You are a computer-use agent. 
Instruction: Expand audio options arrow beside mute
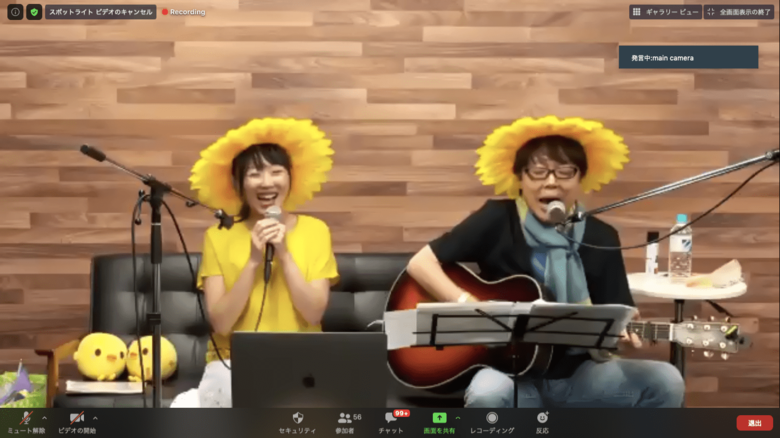(x=44, y=418)
